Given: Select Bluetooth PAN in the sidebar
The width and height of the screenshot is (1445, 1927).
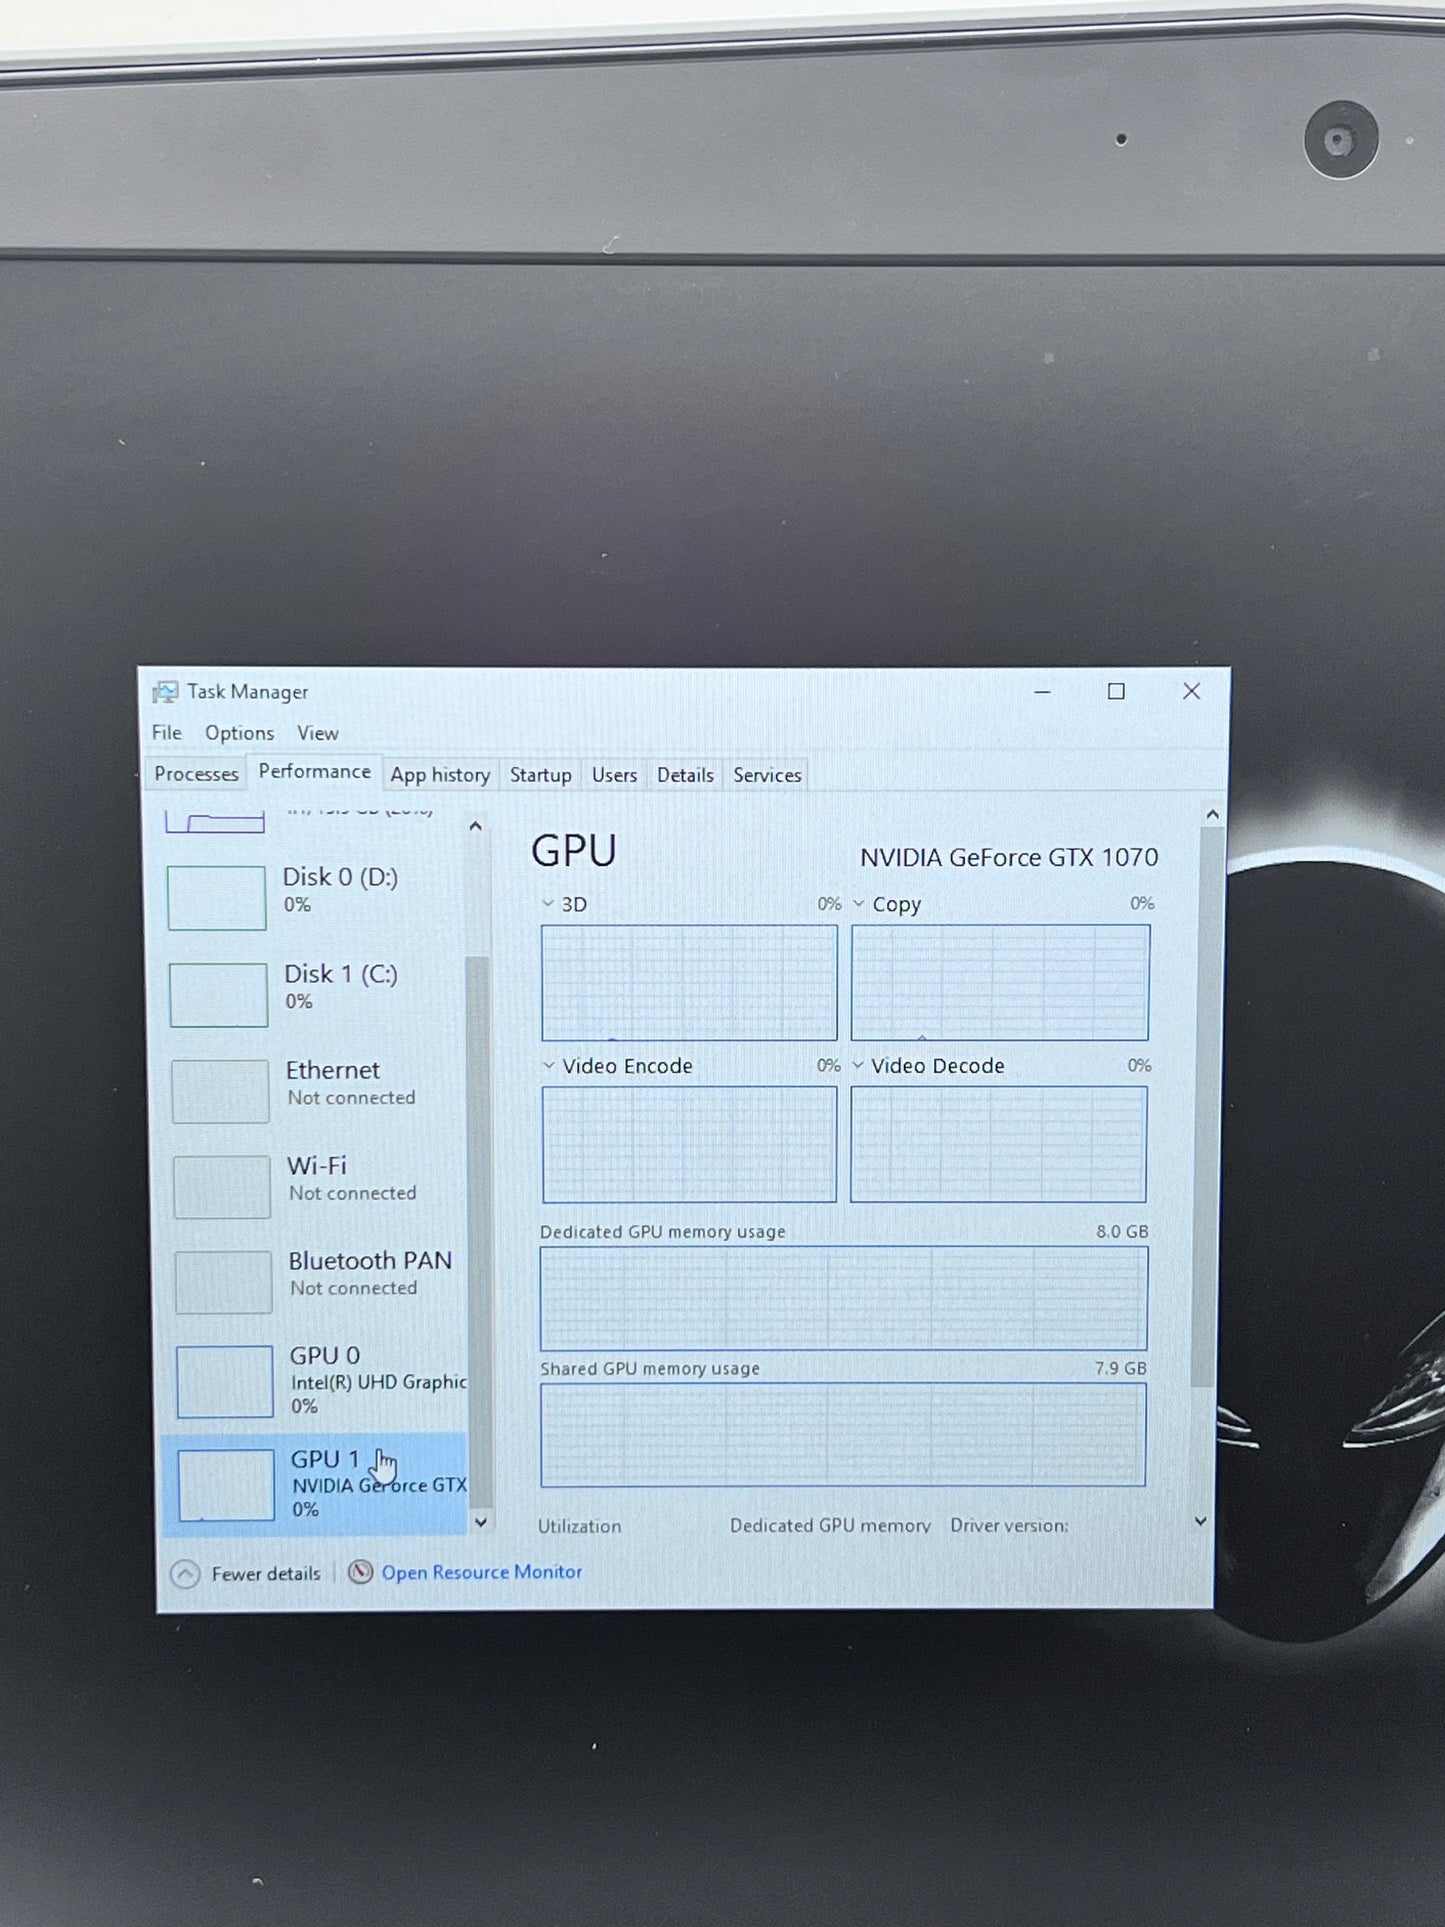Looking at the screenshot, I should coord(316,1281).
